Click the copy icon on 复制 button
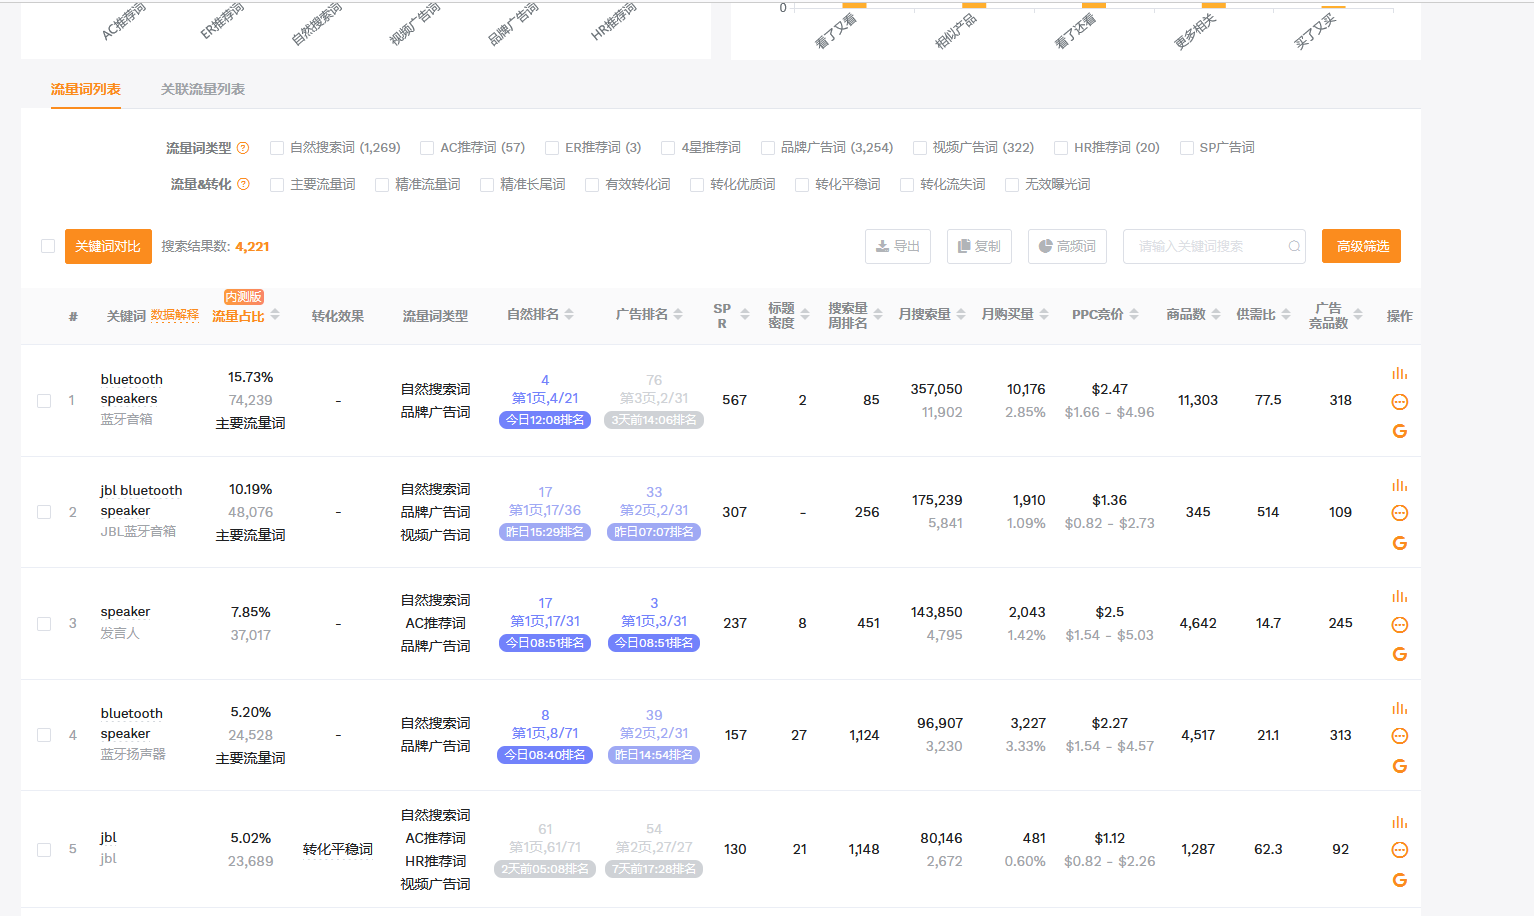 click(963, 246)
